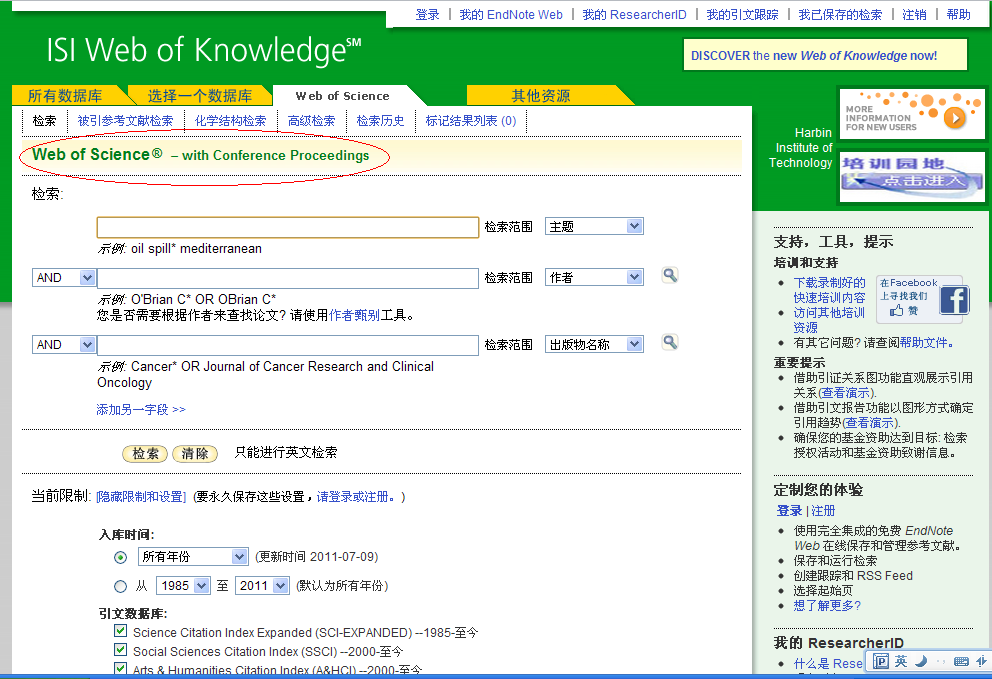
Task: Click the input method P icon in the tray
Action: click(881, 661)
